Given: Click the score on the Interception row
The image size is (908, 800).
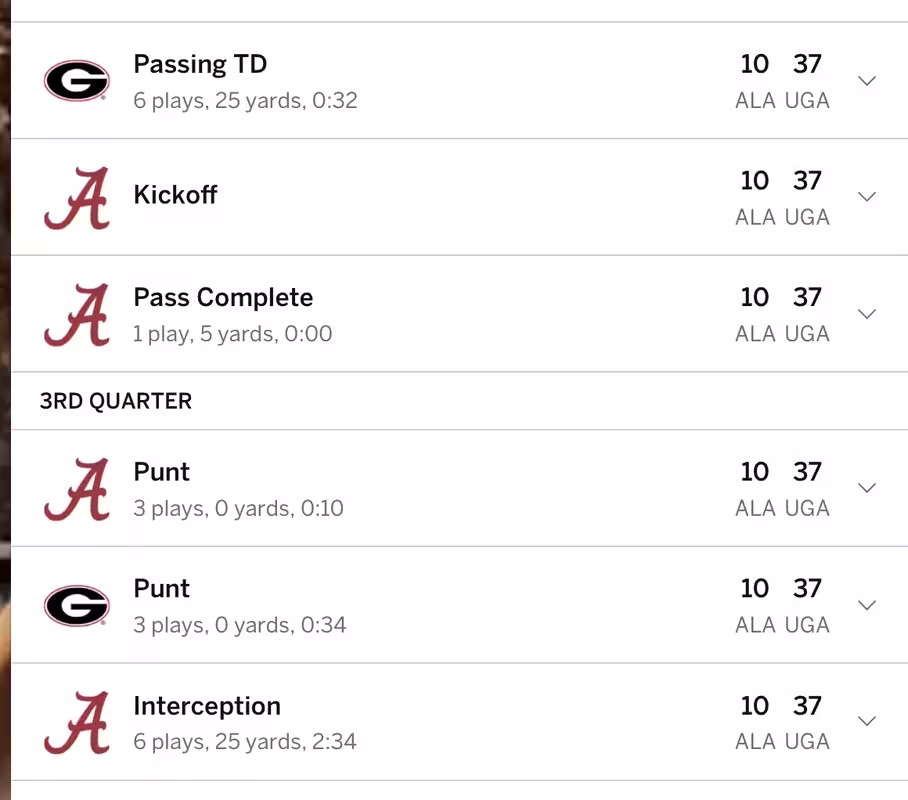Looking at the screenshot, I should (781, 706).
